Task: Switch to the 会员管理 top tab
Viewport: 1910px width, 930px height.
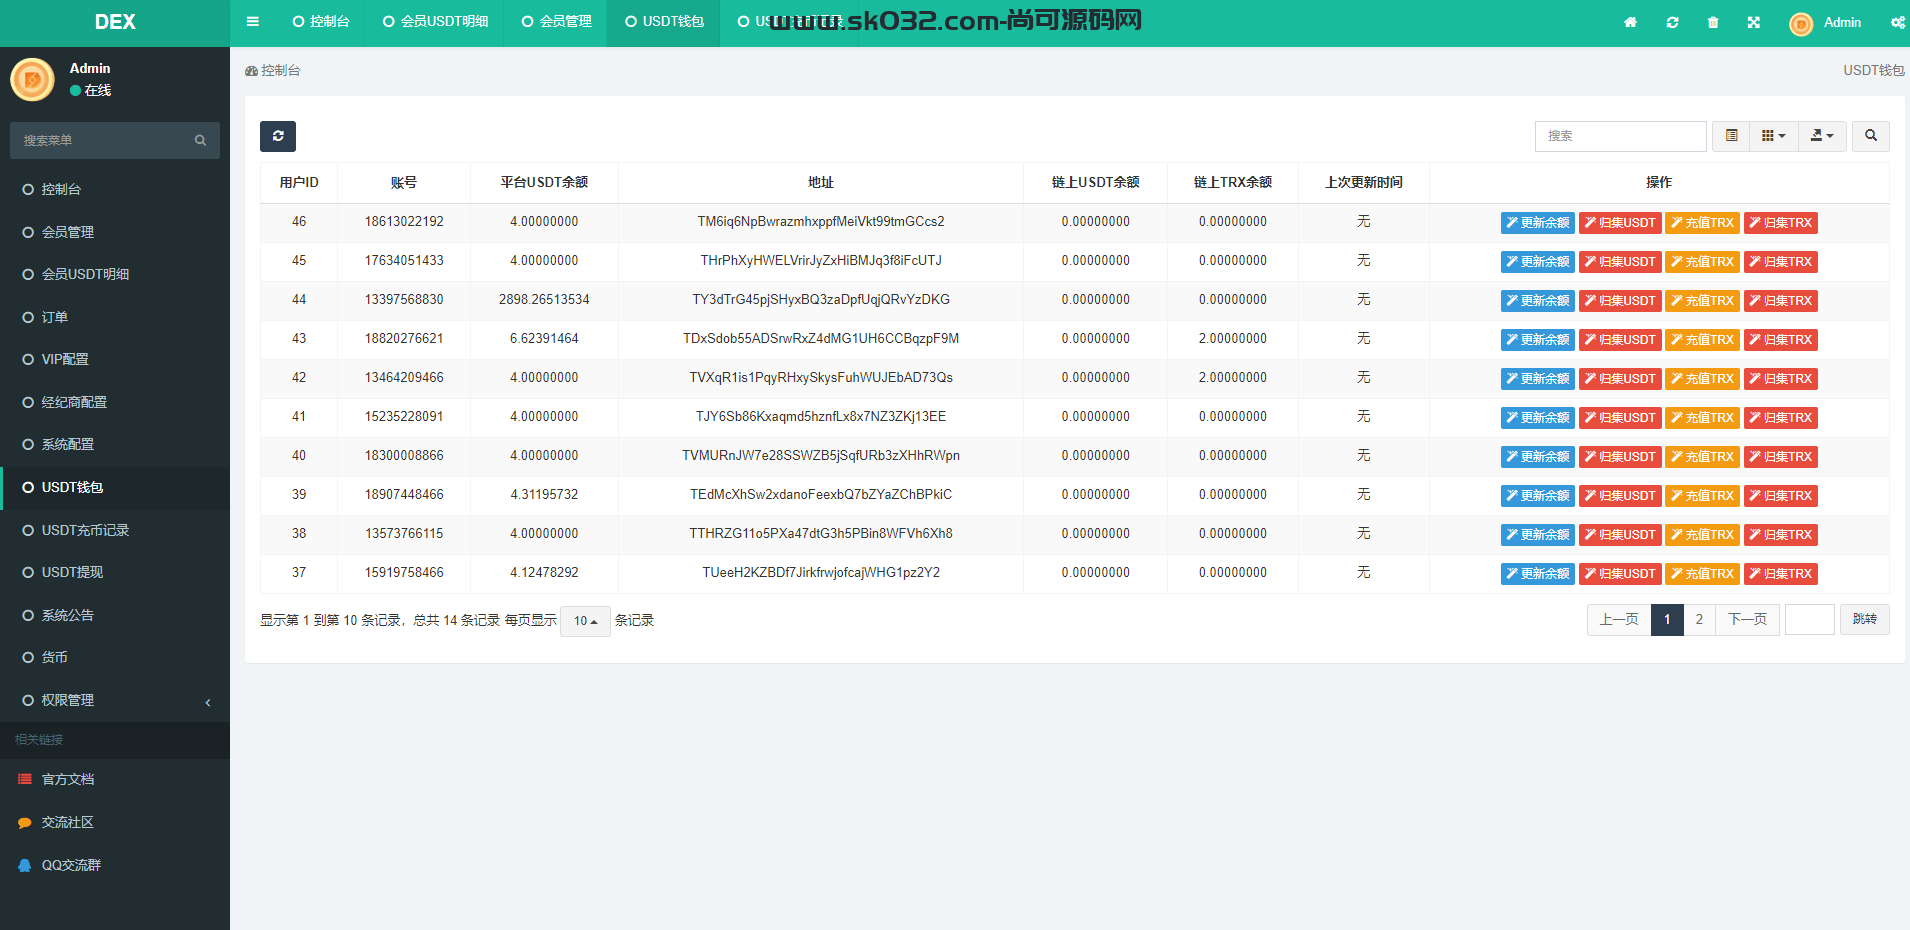Action: (556, 22)
